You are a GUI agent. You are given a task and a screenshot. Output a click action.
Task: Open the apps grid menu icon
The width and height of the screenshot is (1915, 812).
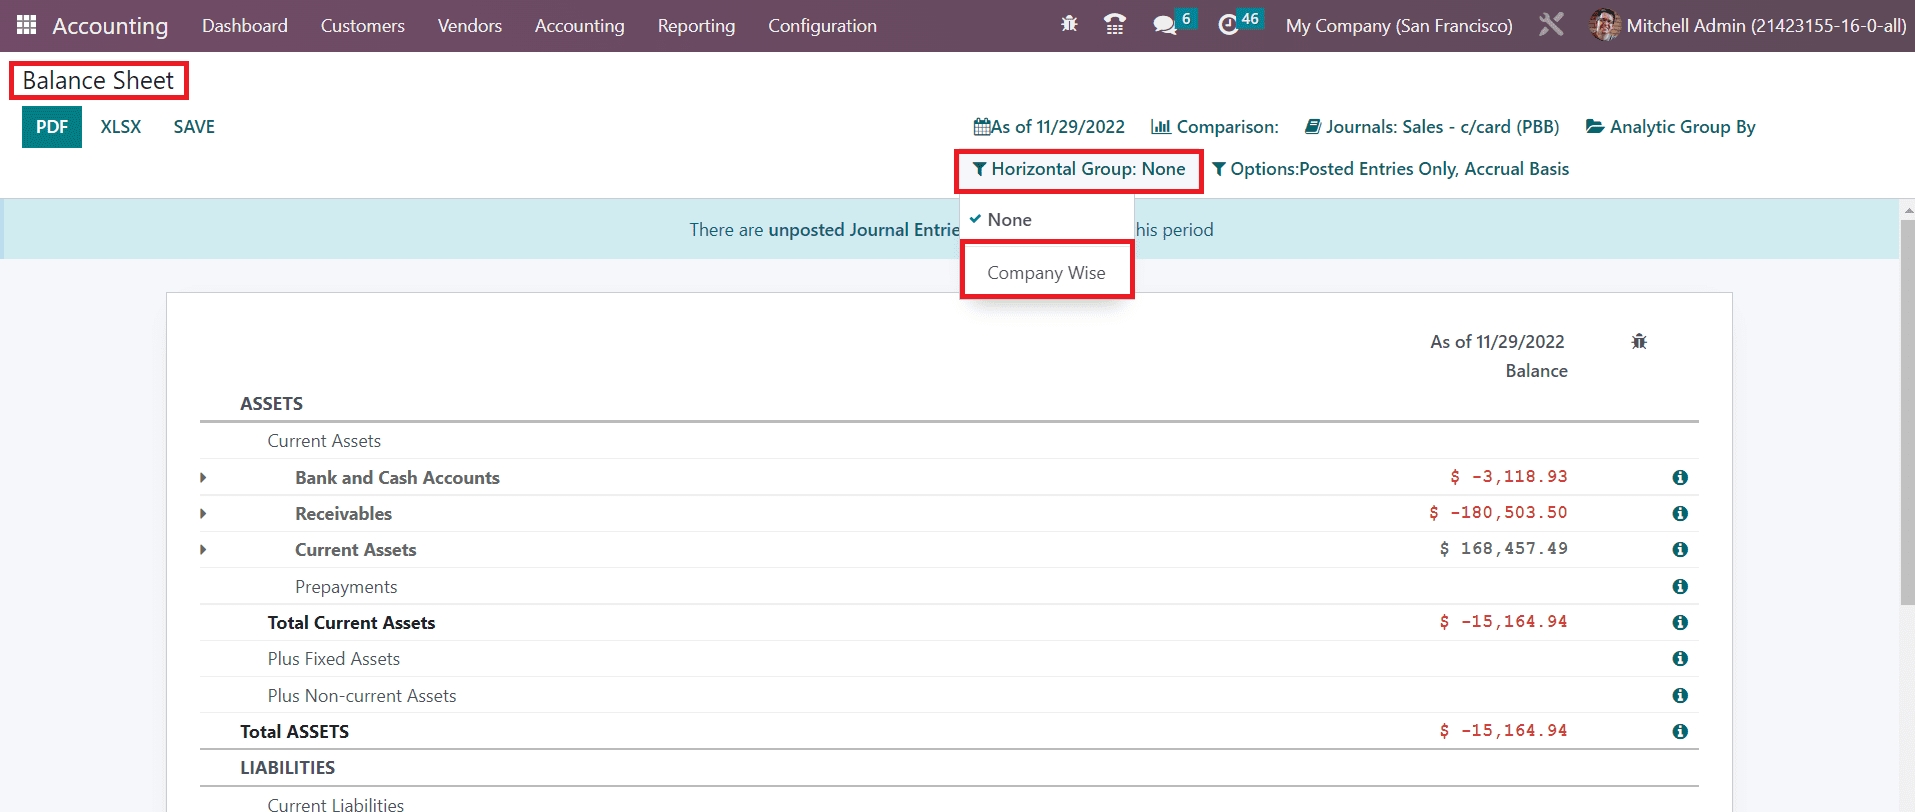27,25
